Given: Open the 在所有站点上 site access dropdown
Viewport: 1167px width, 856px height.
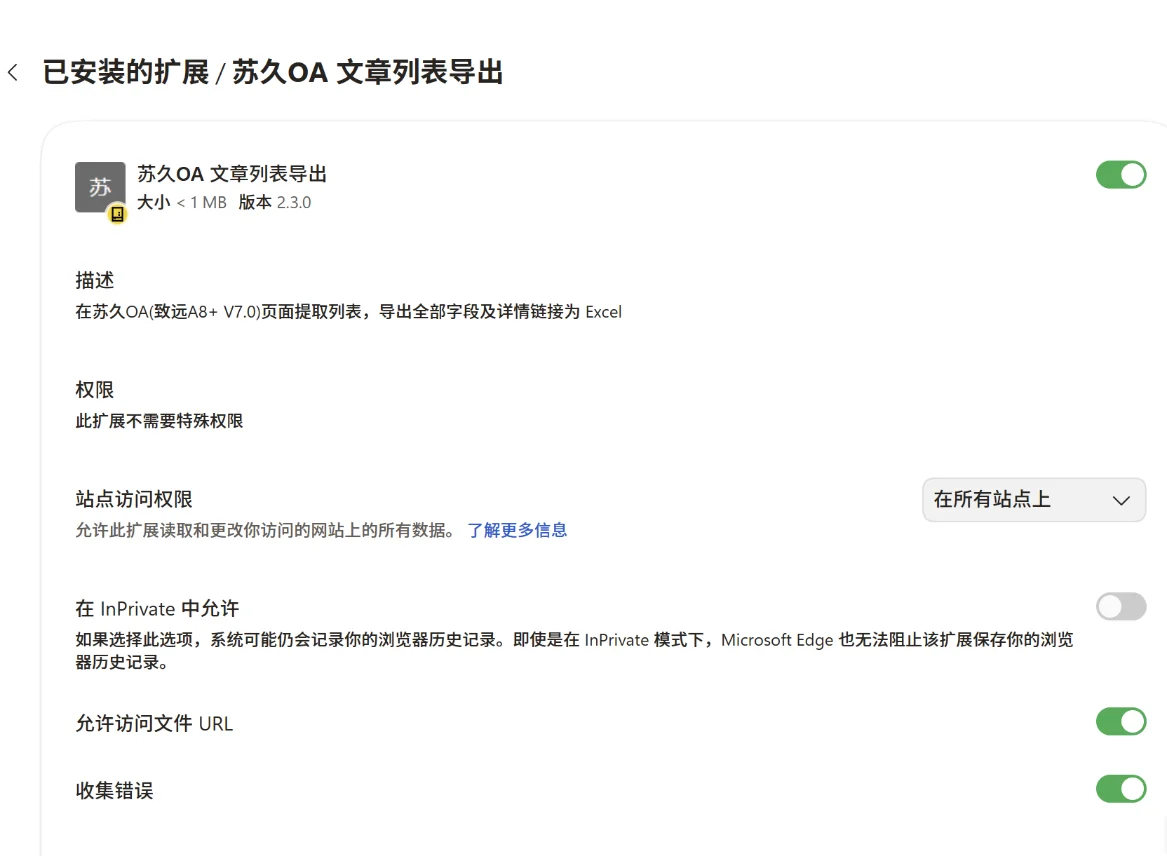Looking at the screenshot, I should [x=1034, y=499].
